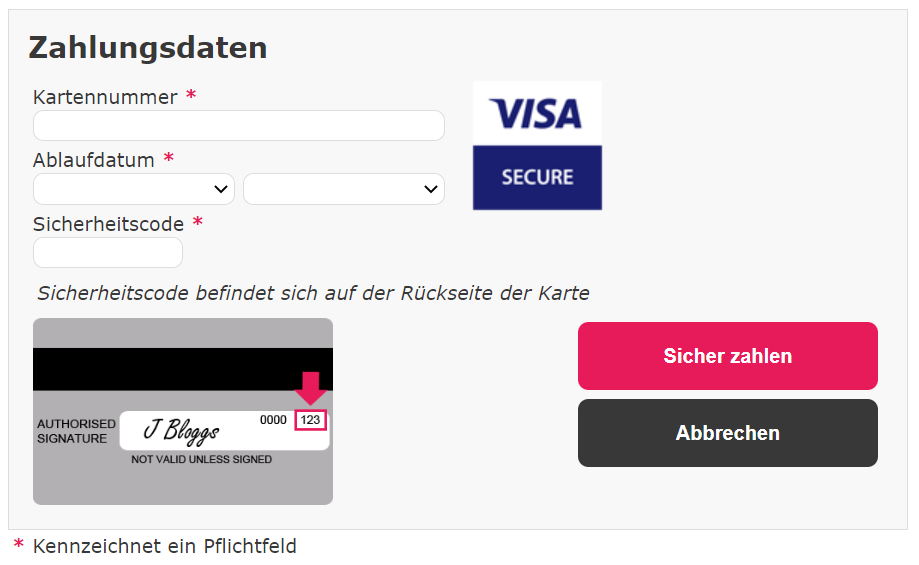The width and height of the screenshot is (919, 565).
Task: Open the expiry month dropdown
Action: [134, 189]
